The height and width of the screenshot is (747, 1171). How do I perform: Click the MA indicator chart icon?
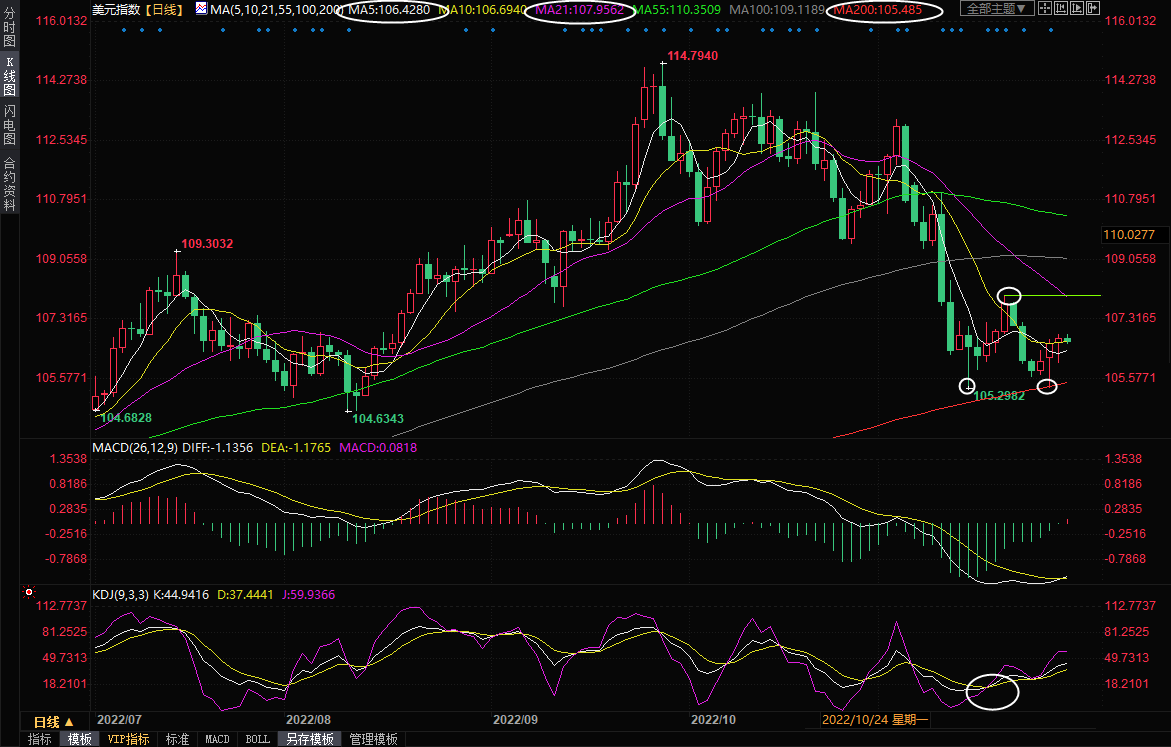(x=201, y=9)
